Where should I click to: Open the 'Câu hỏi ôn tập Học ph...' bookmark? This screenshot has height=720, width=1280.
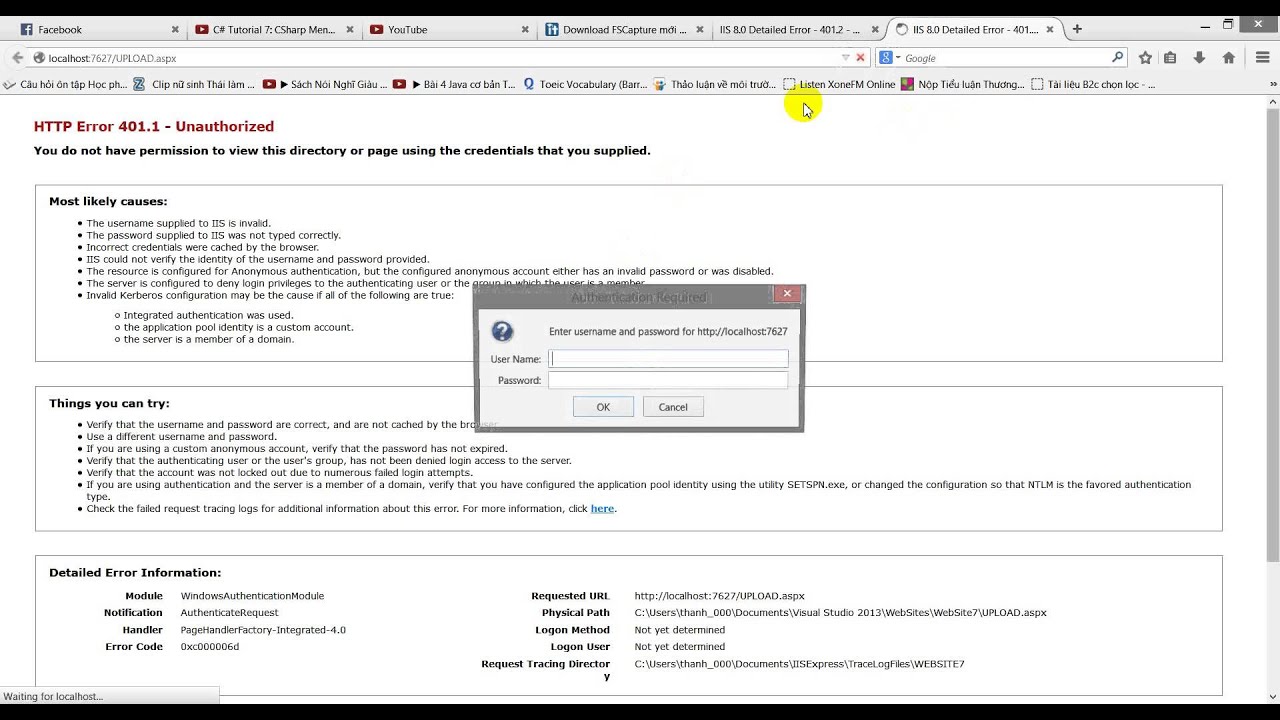(66, 85)
